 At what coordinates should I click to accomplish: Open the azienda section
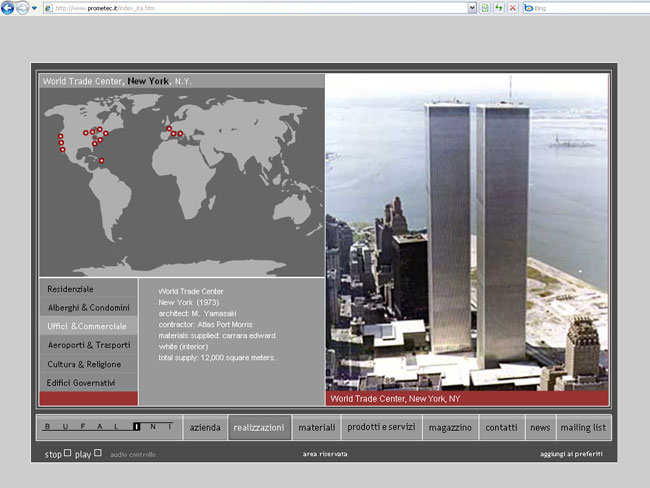pos(205,427)
